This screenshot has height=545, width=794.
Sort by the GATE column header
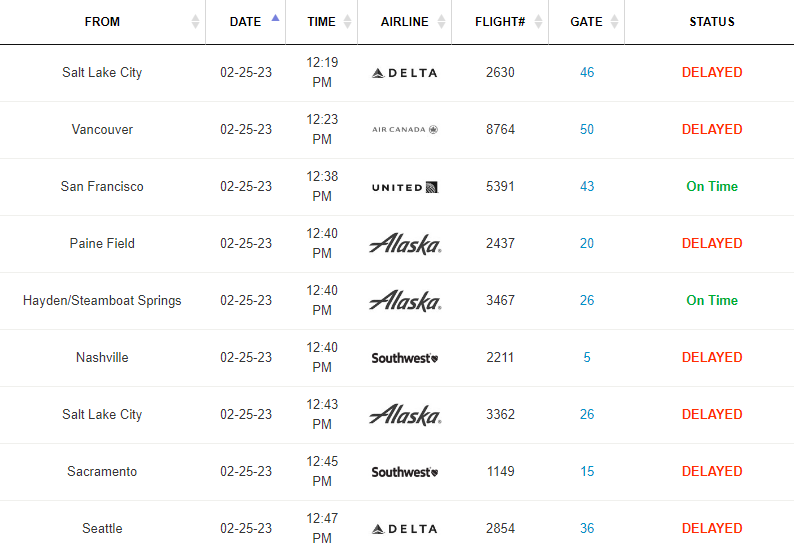pyautogui.click(x=586, y=22)
